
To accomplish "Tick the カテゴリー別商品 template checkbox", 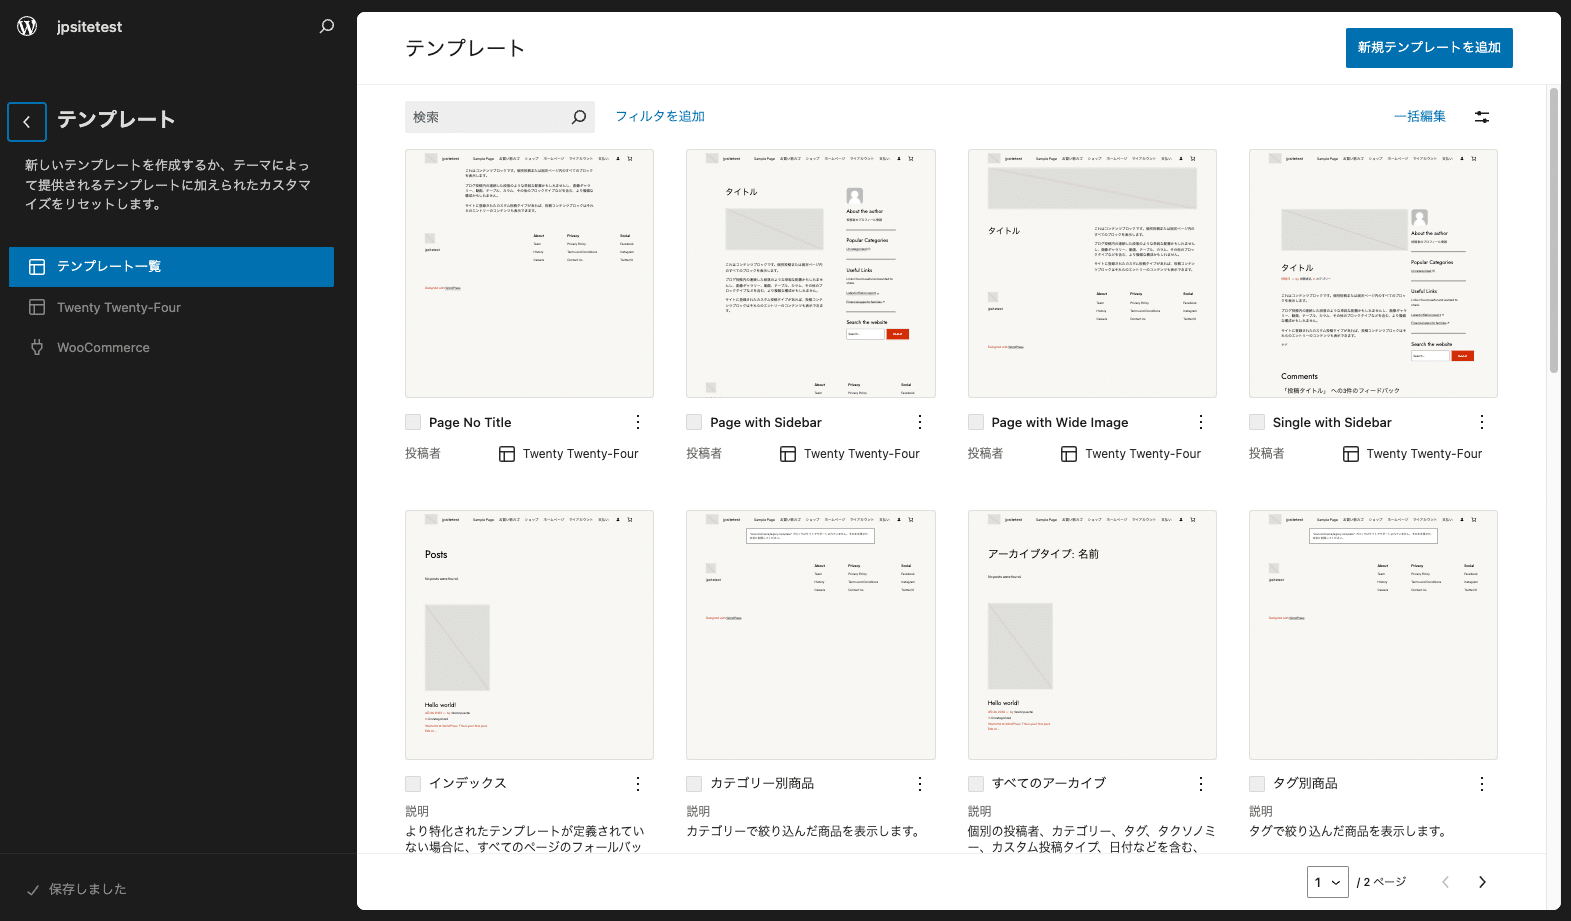I will (694, 784).
